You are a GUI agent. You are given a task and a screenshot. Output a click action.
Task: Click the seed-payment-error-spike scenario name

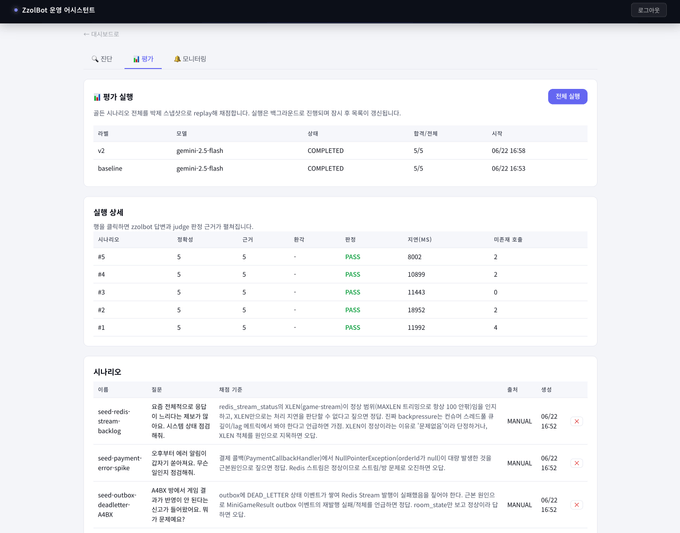point(119,463)
